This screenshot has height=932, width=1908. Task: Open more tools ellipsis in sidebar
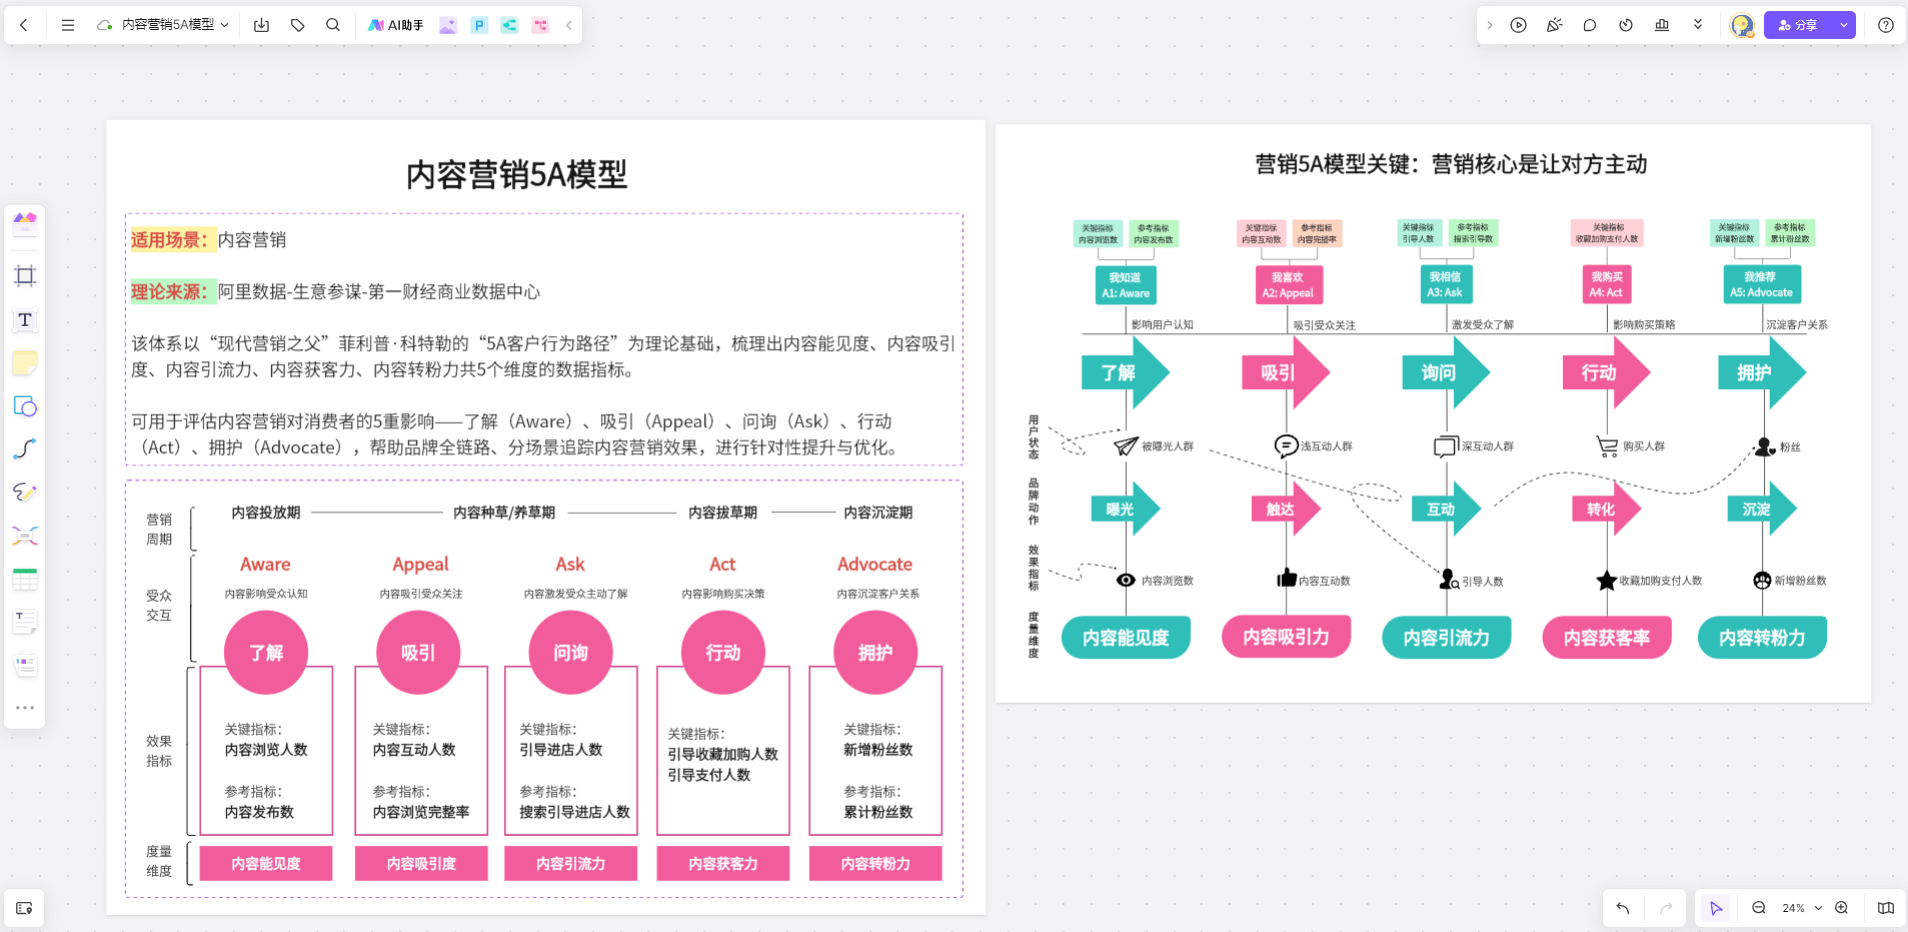[x=25, y=708]
